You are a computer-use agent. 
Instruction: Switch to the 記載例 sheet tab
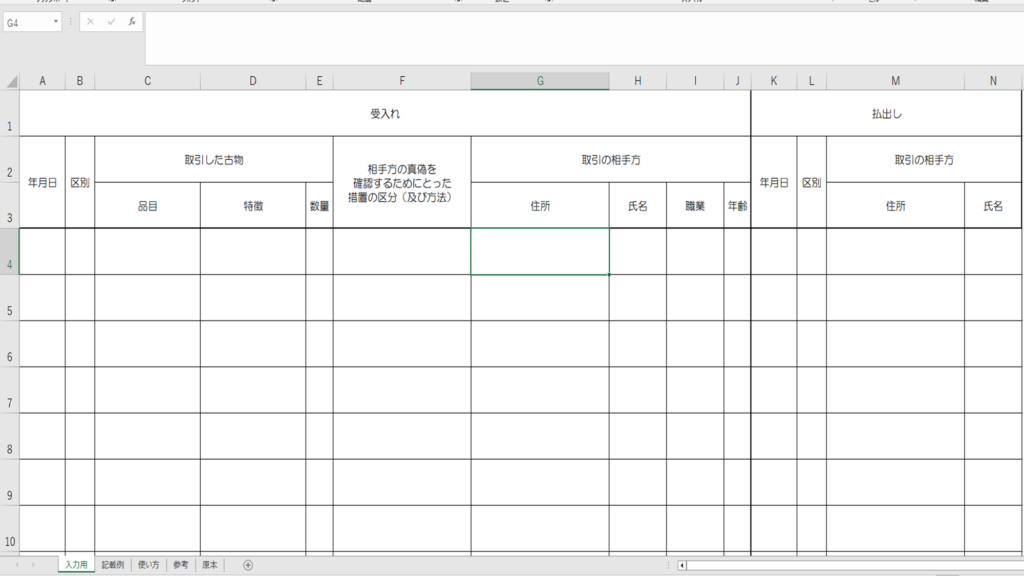click(113, 565)
